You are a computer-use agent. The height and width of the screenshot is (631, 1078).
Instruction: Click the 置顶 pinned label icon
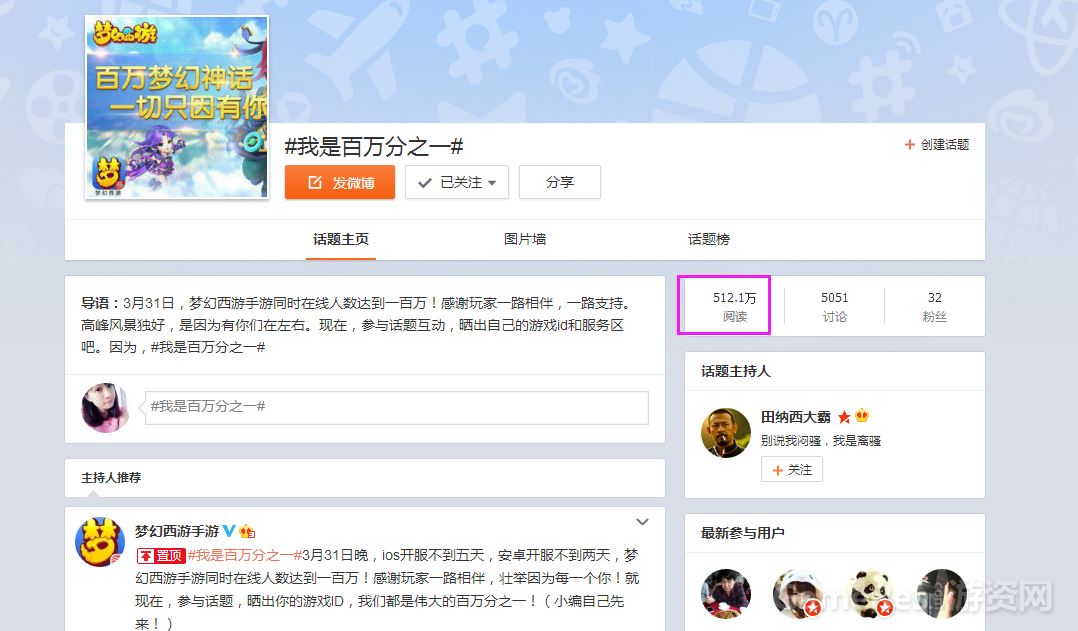(x=161, y=555)
